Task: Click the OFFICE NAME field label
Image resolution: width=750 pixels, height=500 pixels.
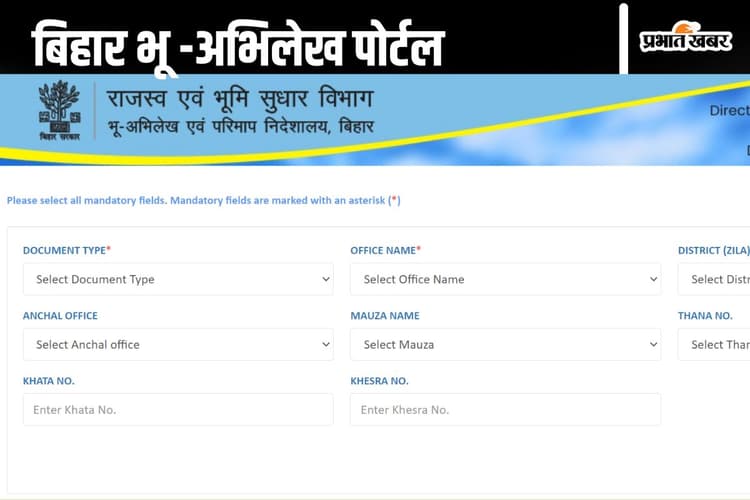Action: point(385,250)
